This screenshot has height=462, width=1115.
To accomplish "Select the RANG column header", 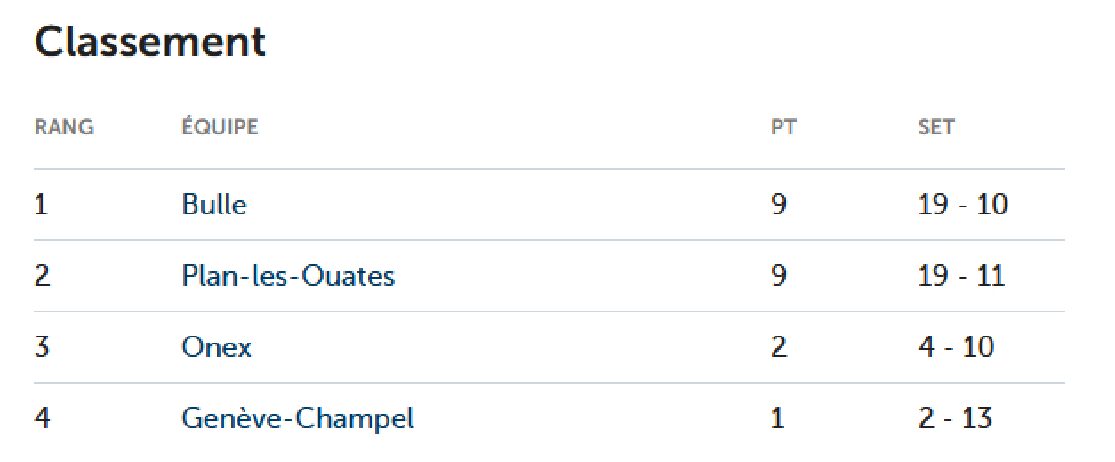I will [x=64, y=127].
